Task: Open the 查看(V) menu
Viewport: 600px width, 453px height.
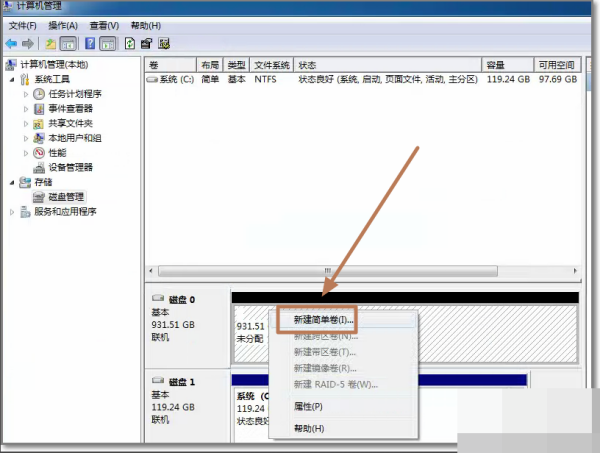Action: (x=104, y=26)
